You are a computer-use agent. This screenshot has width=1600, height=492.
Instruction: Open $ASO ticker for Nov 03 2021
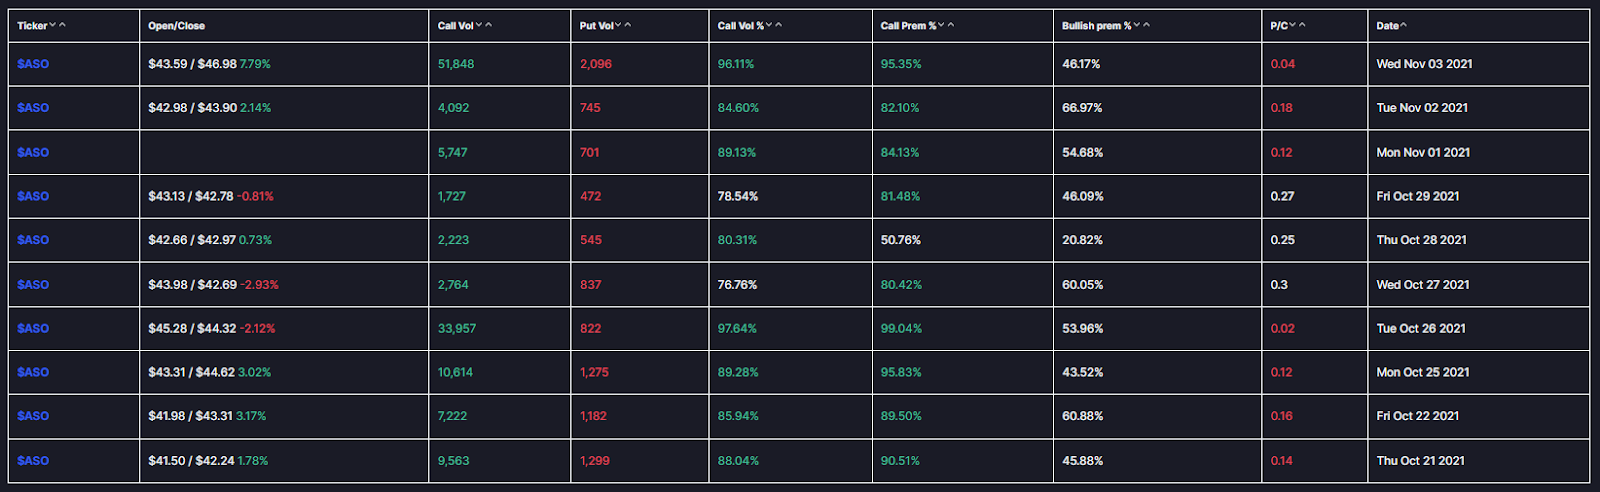[33, 64]
